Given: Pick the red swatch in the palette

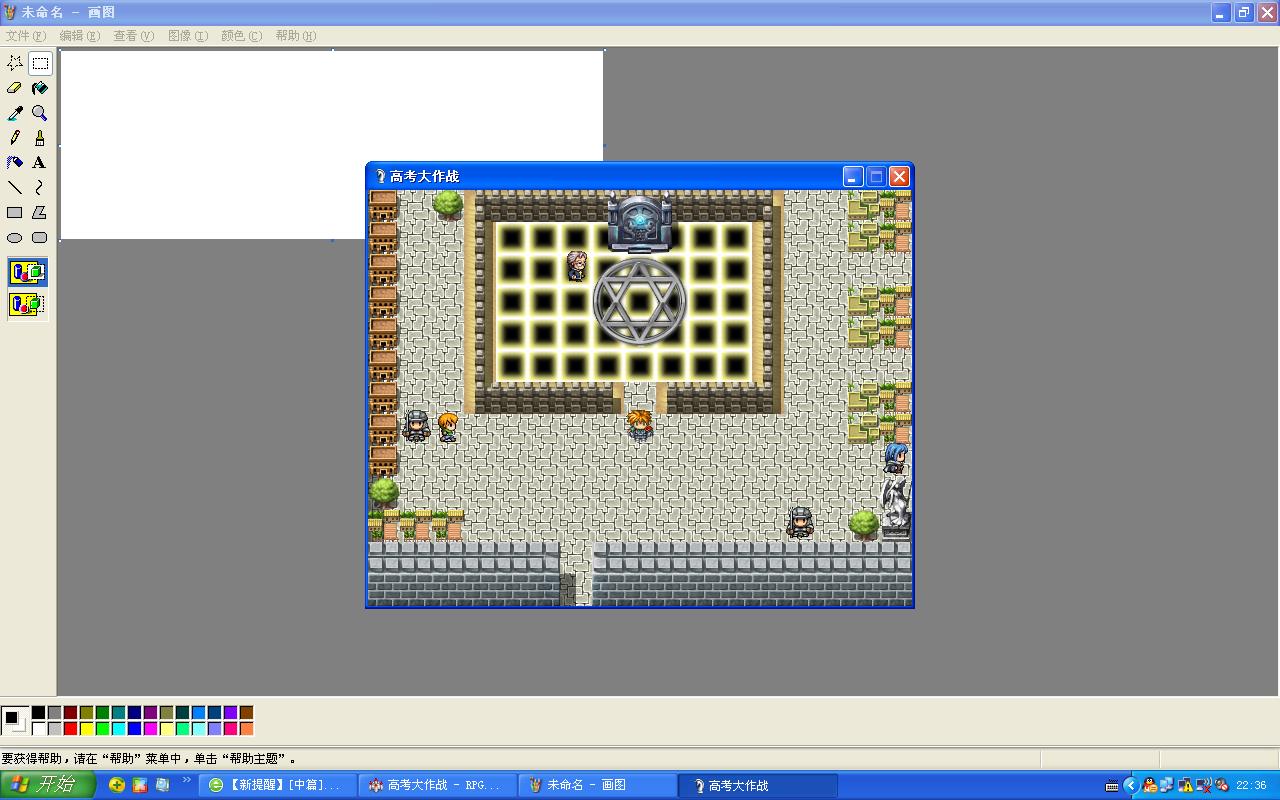Looking at the screenshot, I should click(x=70, y=729).
